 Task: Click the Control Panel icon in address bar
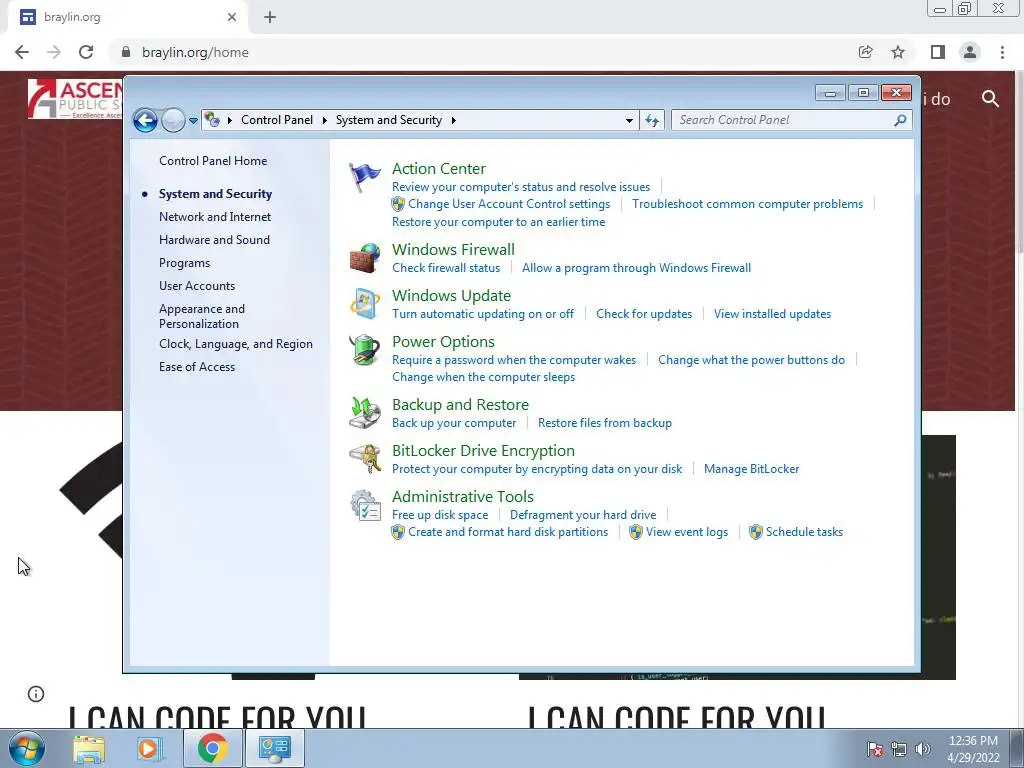click(x=212, y=120)
